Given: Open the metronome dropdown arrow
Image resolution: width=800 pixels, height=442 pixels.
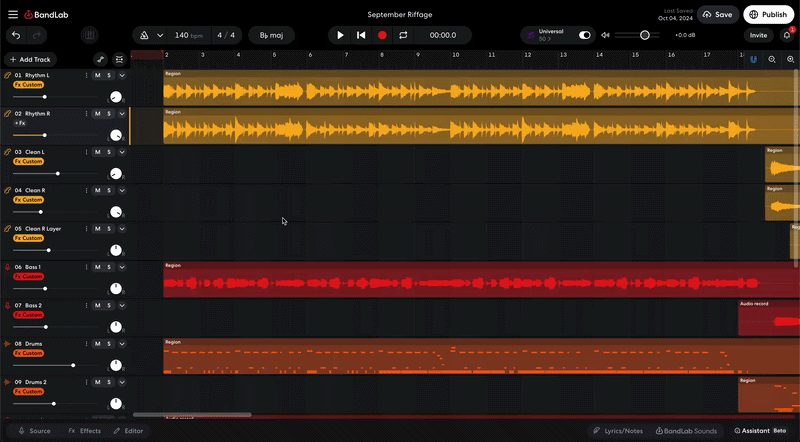Looking at the screenshot, I should [160, 35].
